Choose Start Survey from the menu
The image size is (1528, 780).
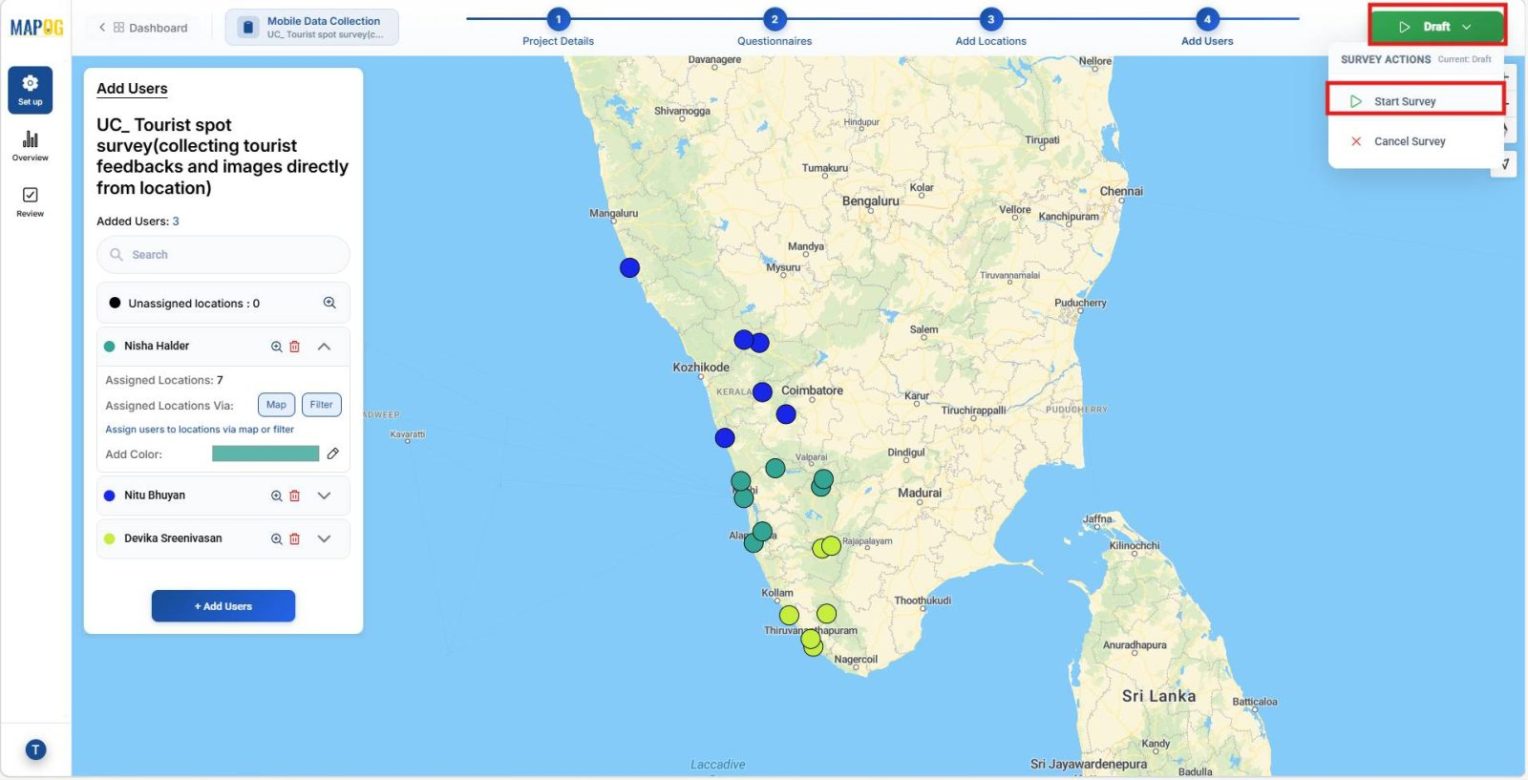(1404, 102)
